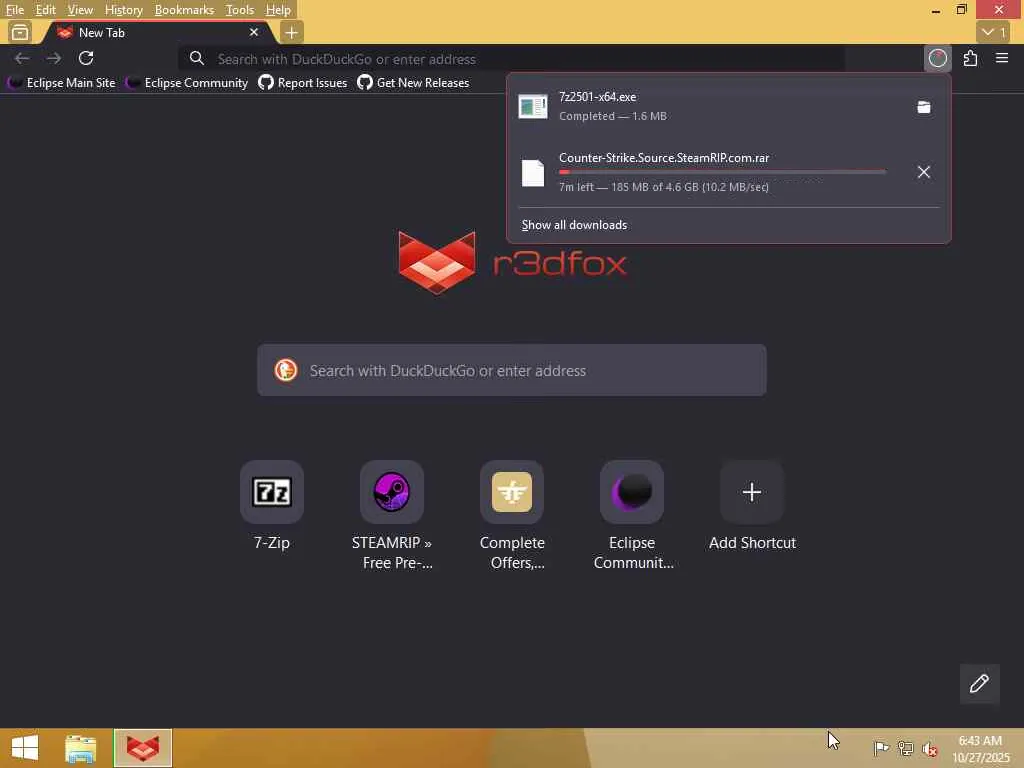
Task: Open File Explorer from the taskbar
Action: point(80,748)
